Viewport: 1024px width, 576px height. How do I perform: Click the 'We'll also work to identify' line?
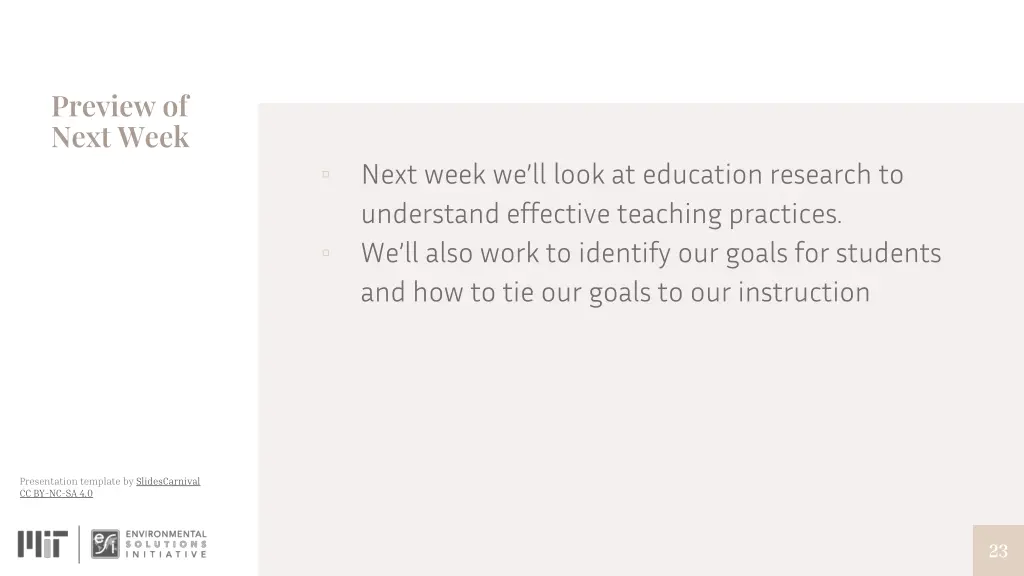651,253
